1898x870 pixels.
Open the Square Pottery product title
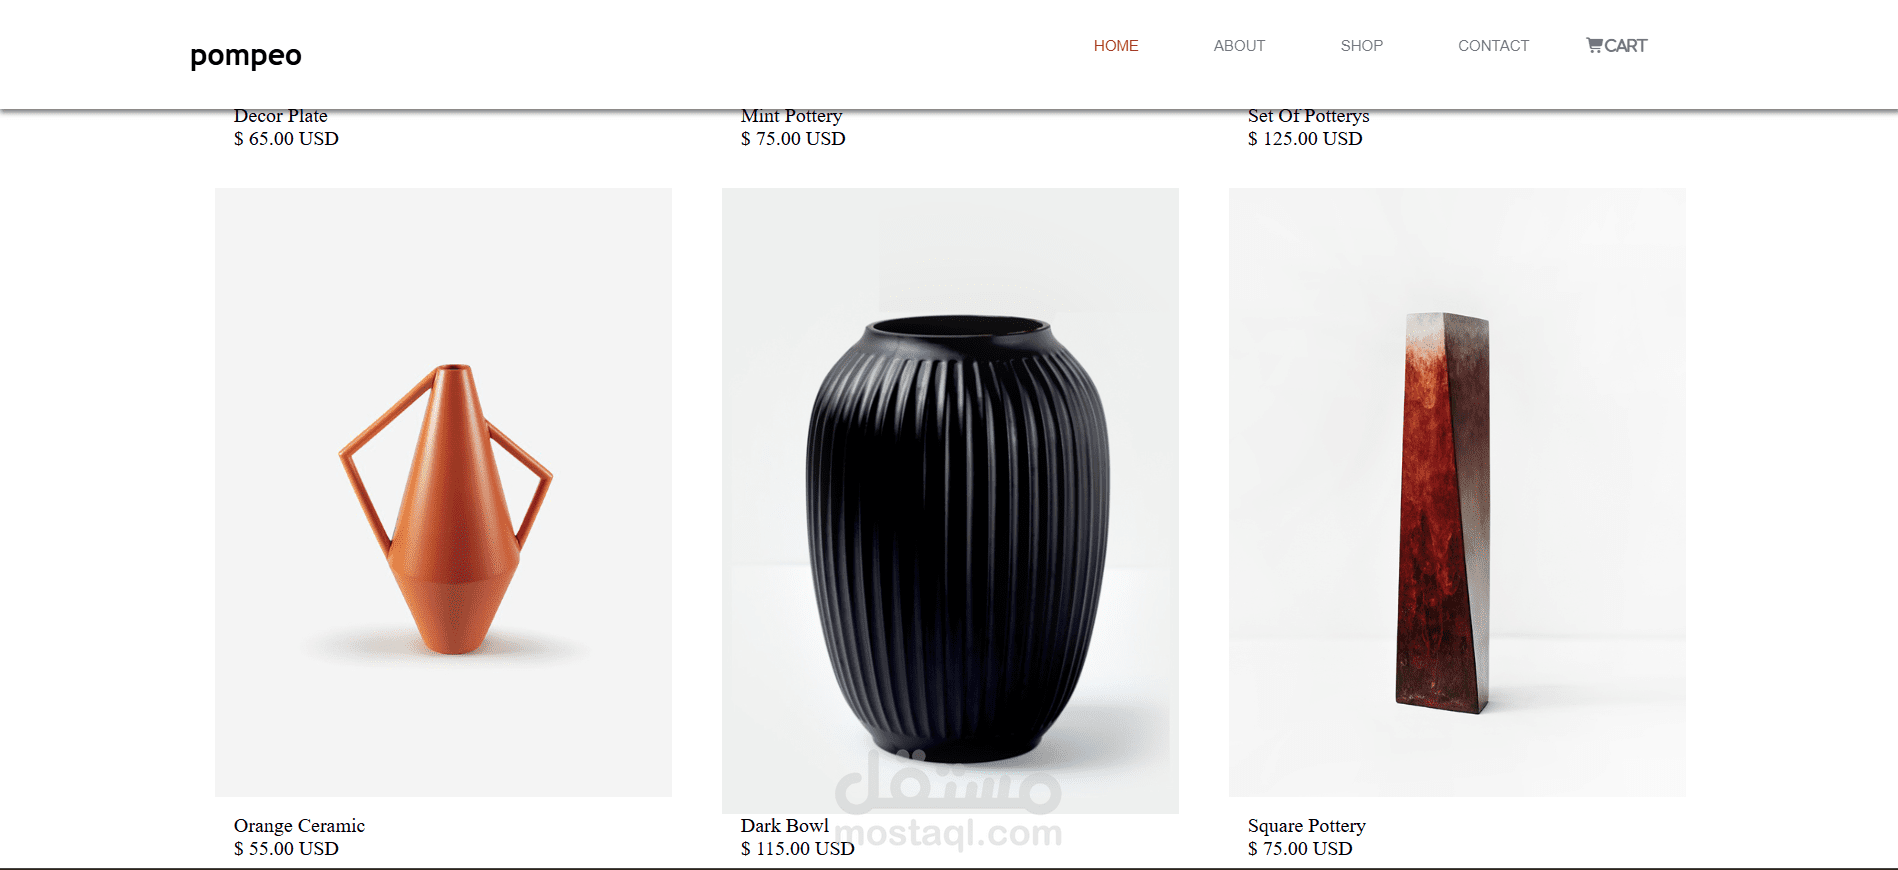click(x=1307, y=826)
